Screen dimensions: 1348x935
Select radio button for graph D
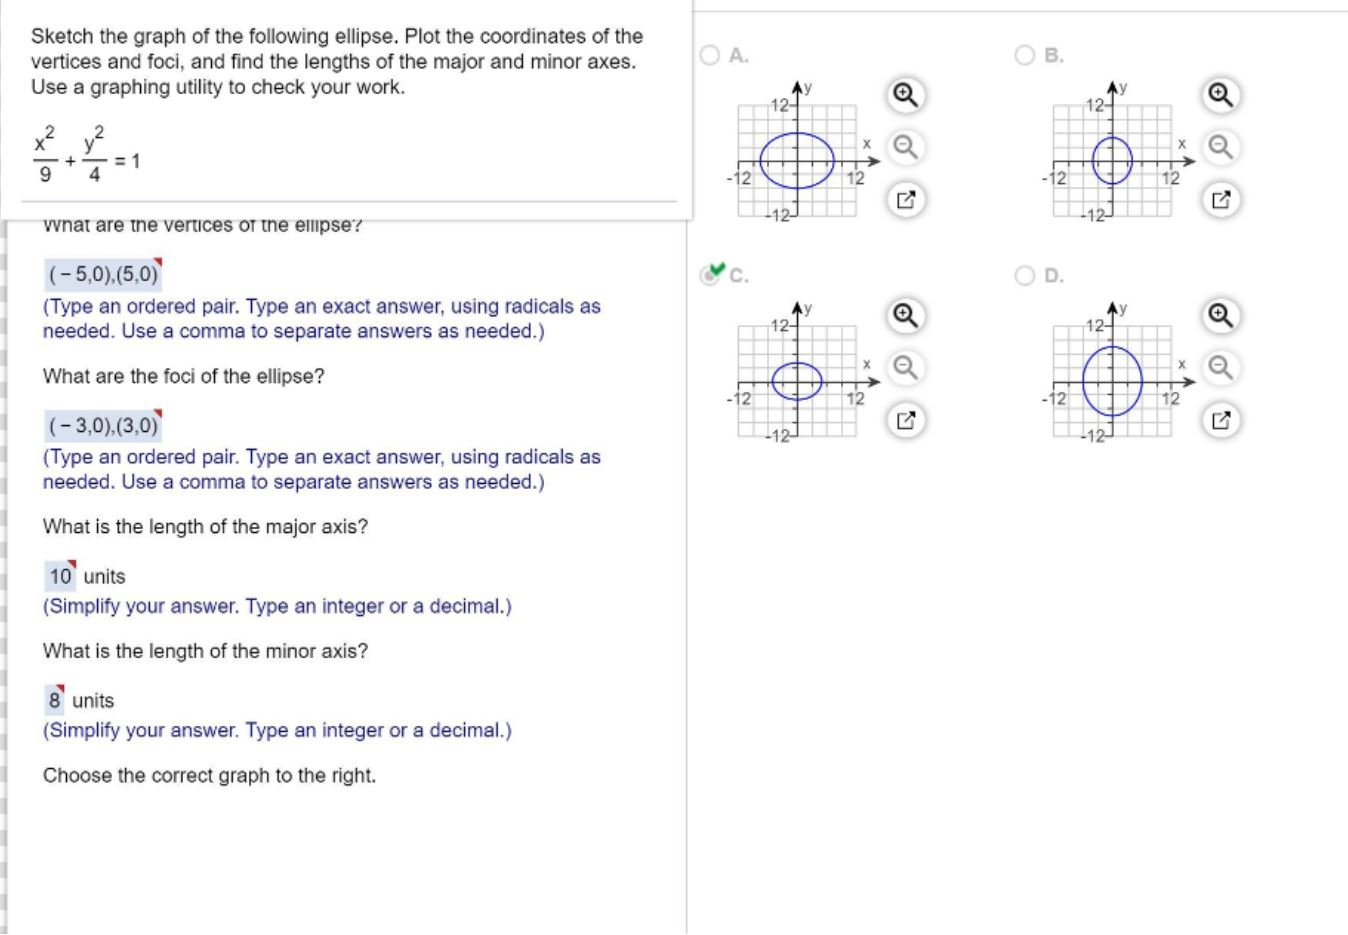click(1023, 276)
